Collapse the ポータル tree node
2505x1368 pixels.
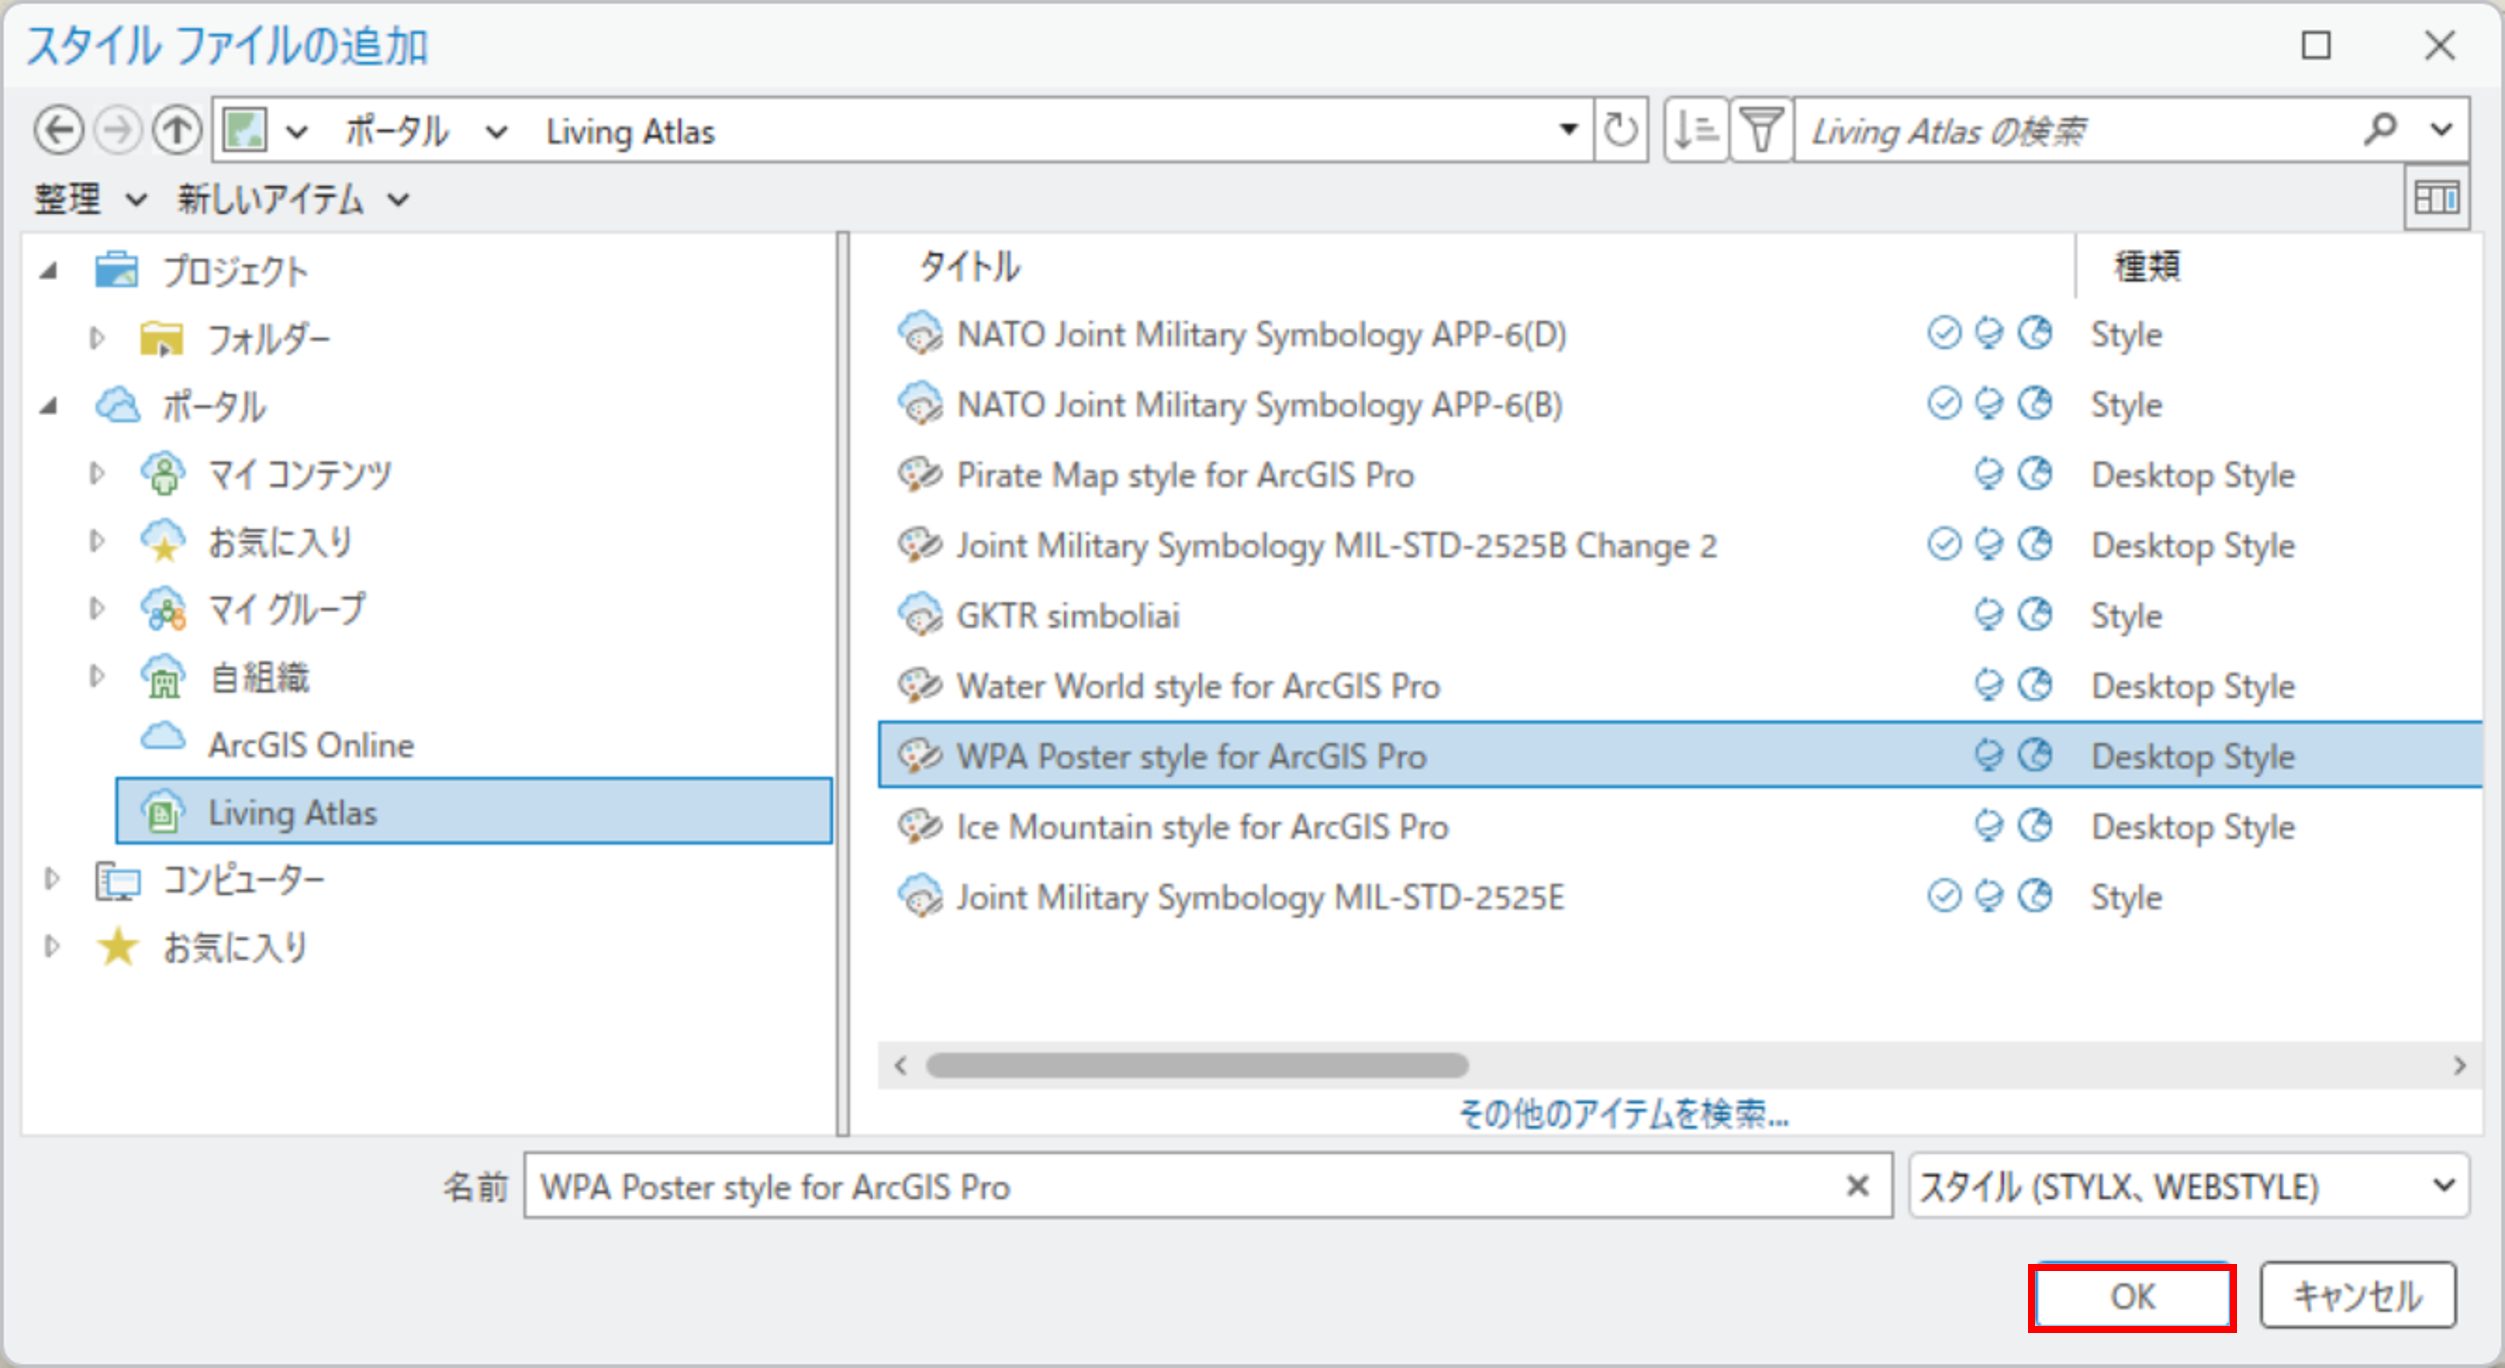point(49,407)
